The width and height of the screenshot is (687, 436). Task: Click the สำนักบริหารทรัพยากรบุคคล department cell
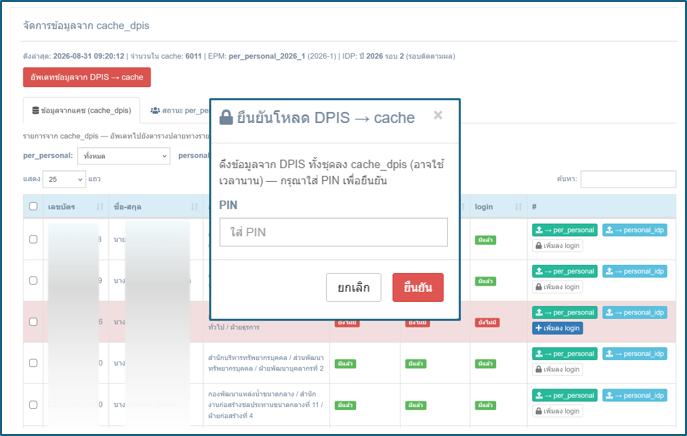point(266,363)
